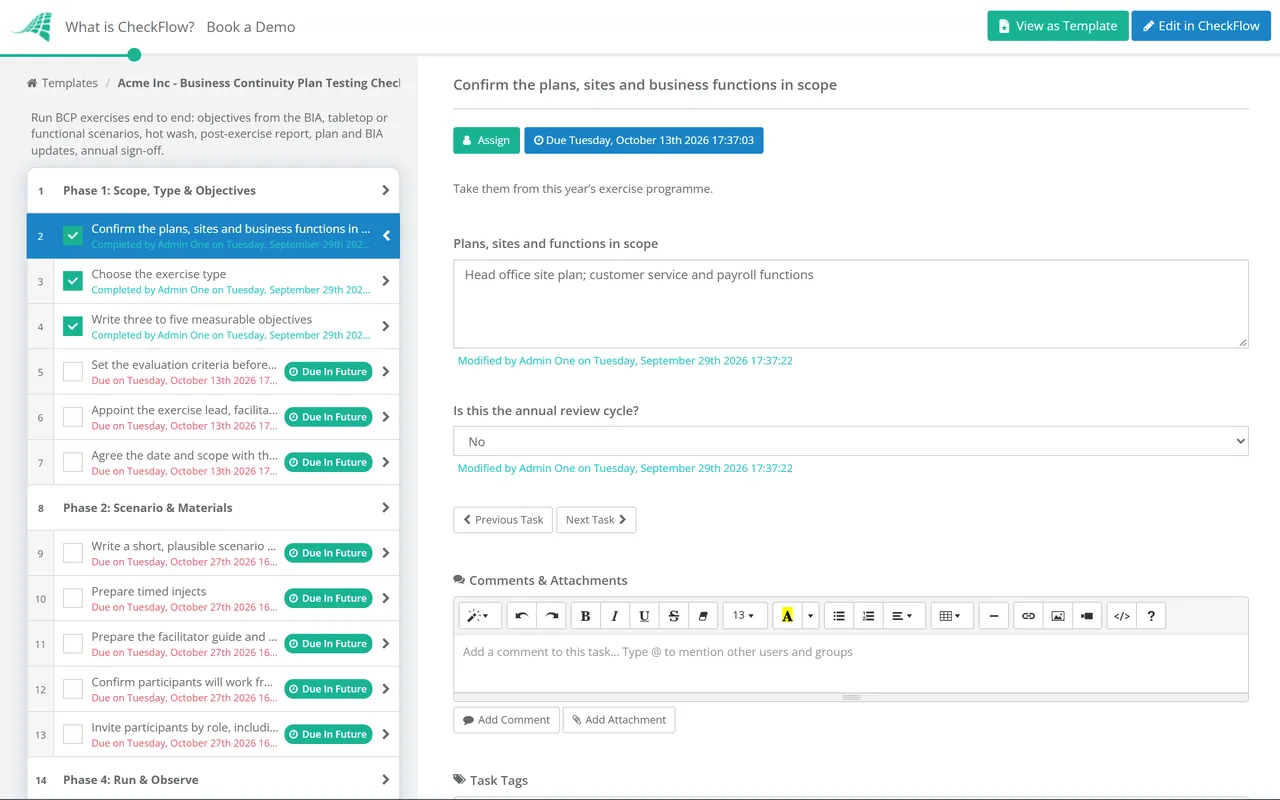Screen dimensions: 1280x800
Task: Insert a video in the comment
Action: [1087, 616]
